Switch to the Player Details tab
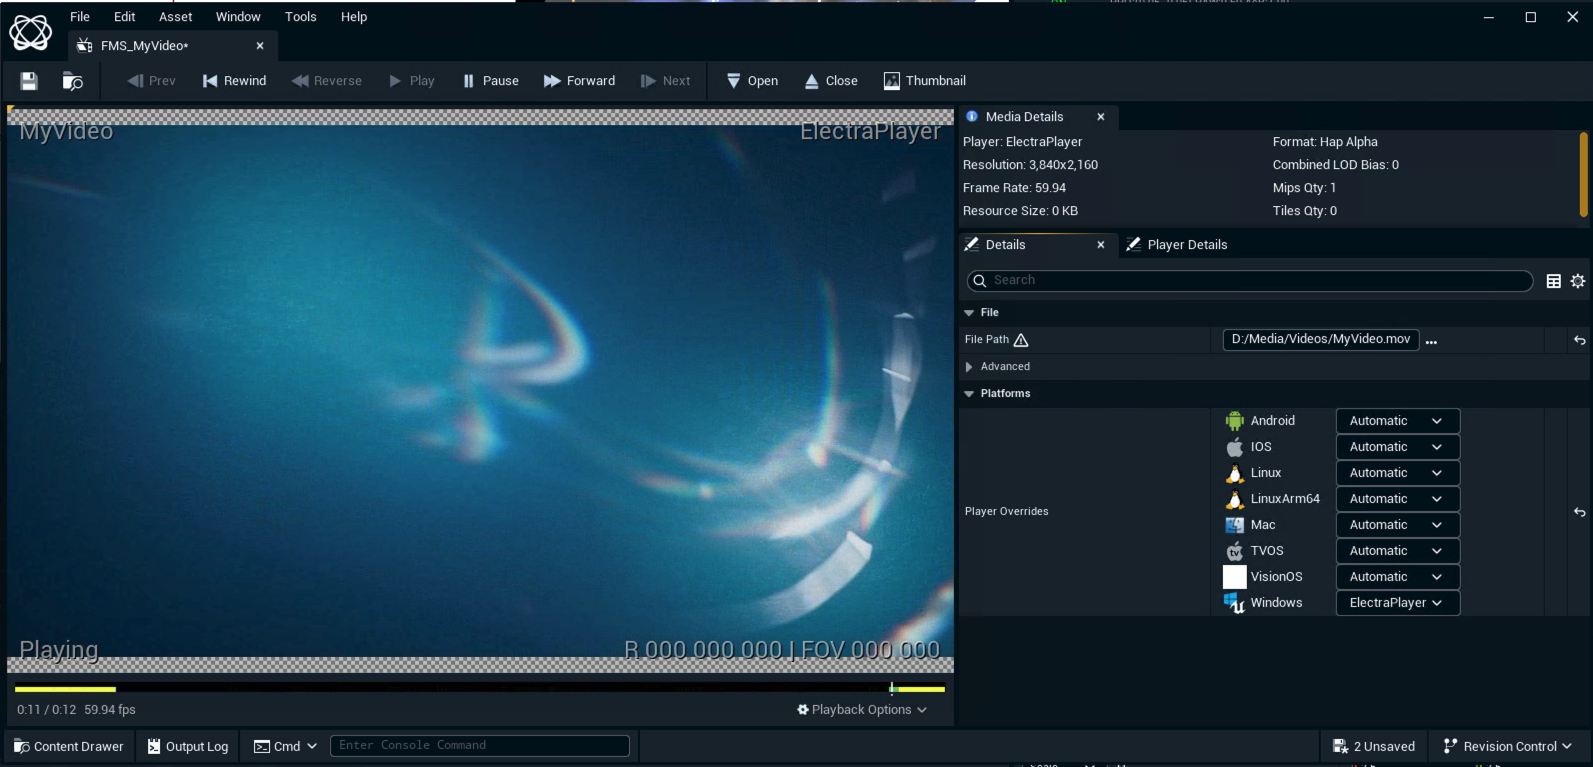Screen dimensions: 1593x767 [x=1176, y=245]
